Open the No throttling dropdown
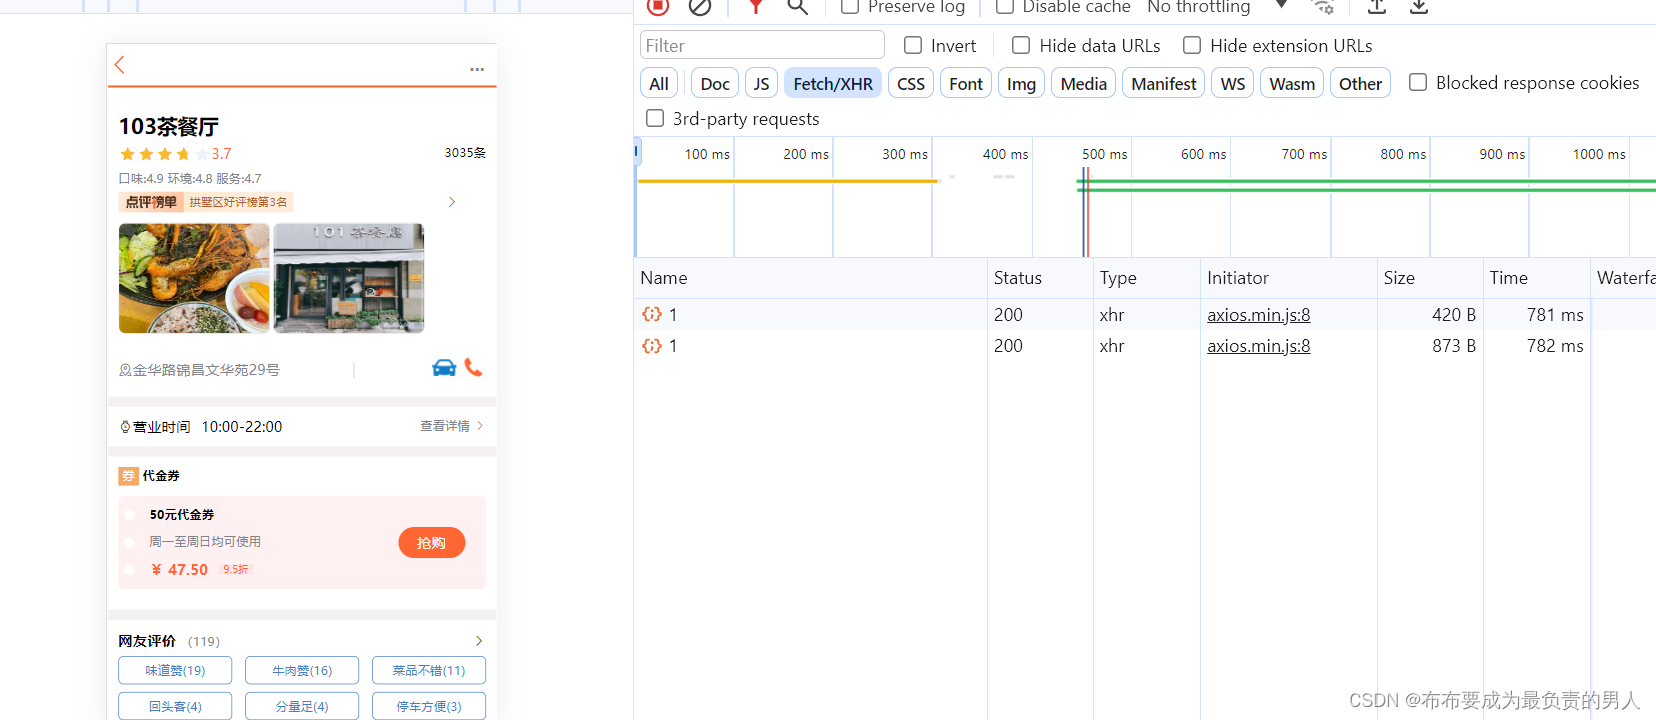The width and height of the screenshot is (1656, 720). click(1217, 7)
